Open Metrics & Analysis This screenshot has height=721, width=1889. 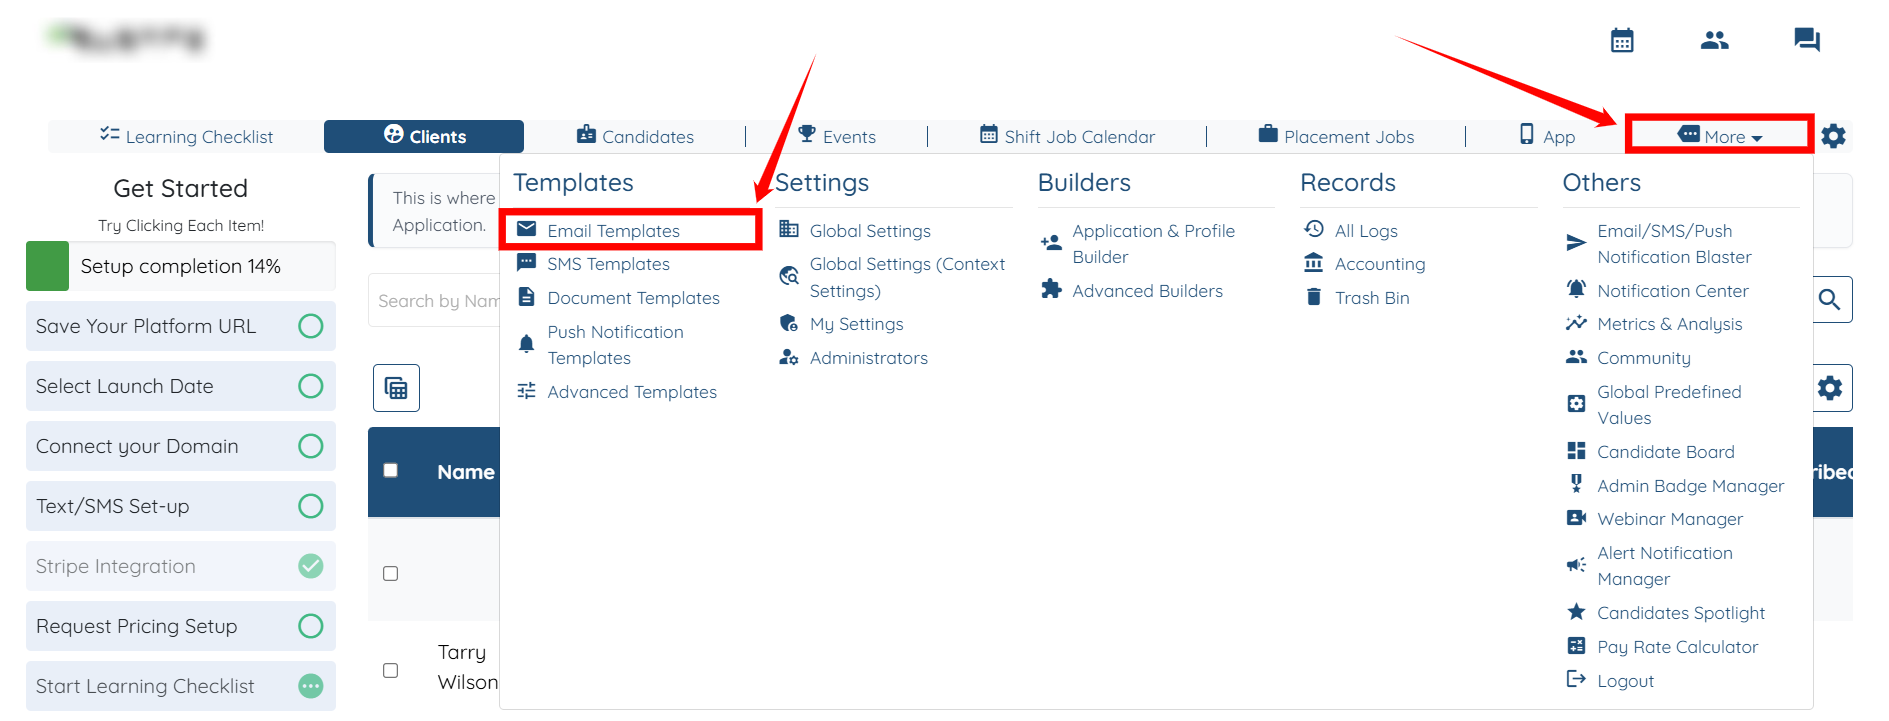(x=1669, y=324)
